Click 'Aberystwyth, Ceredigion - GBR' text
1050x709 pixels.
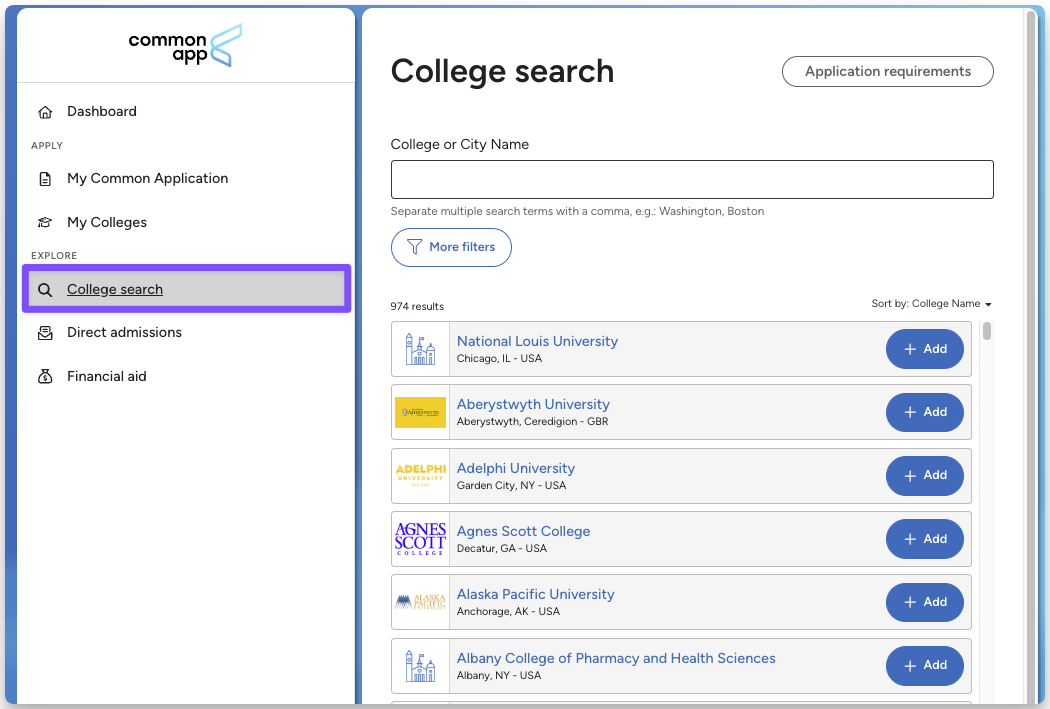(x=532, y=422)
